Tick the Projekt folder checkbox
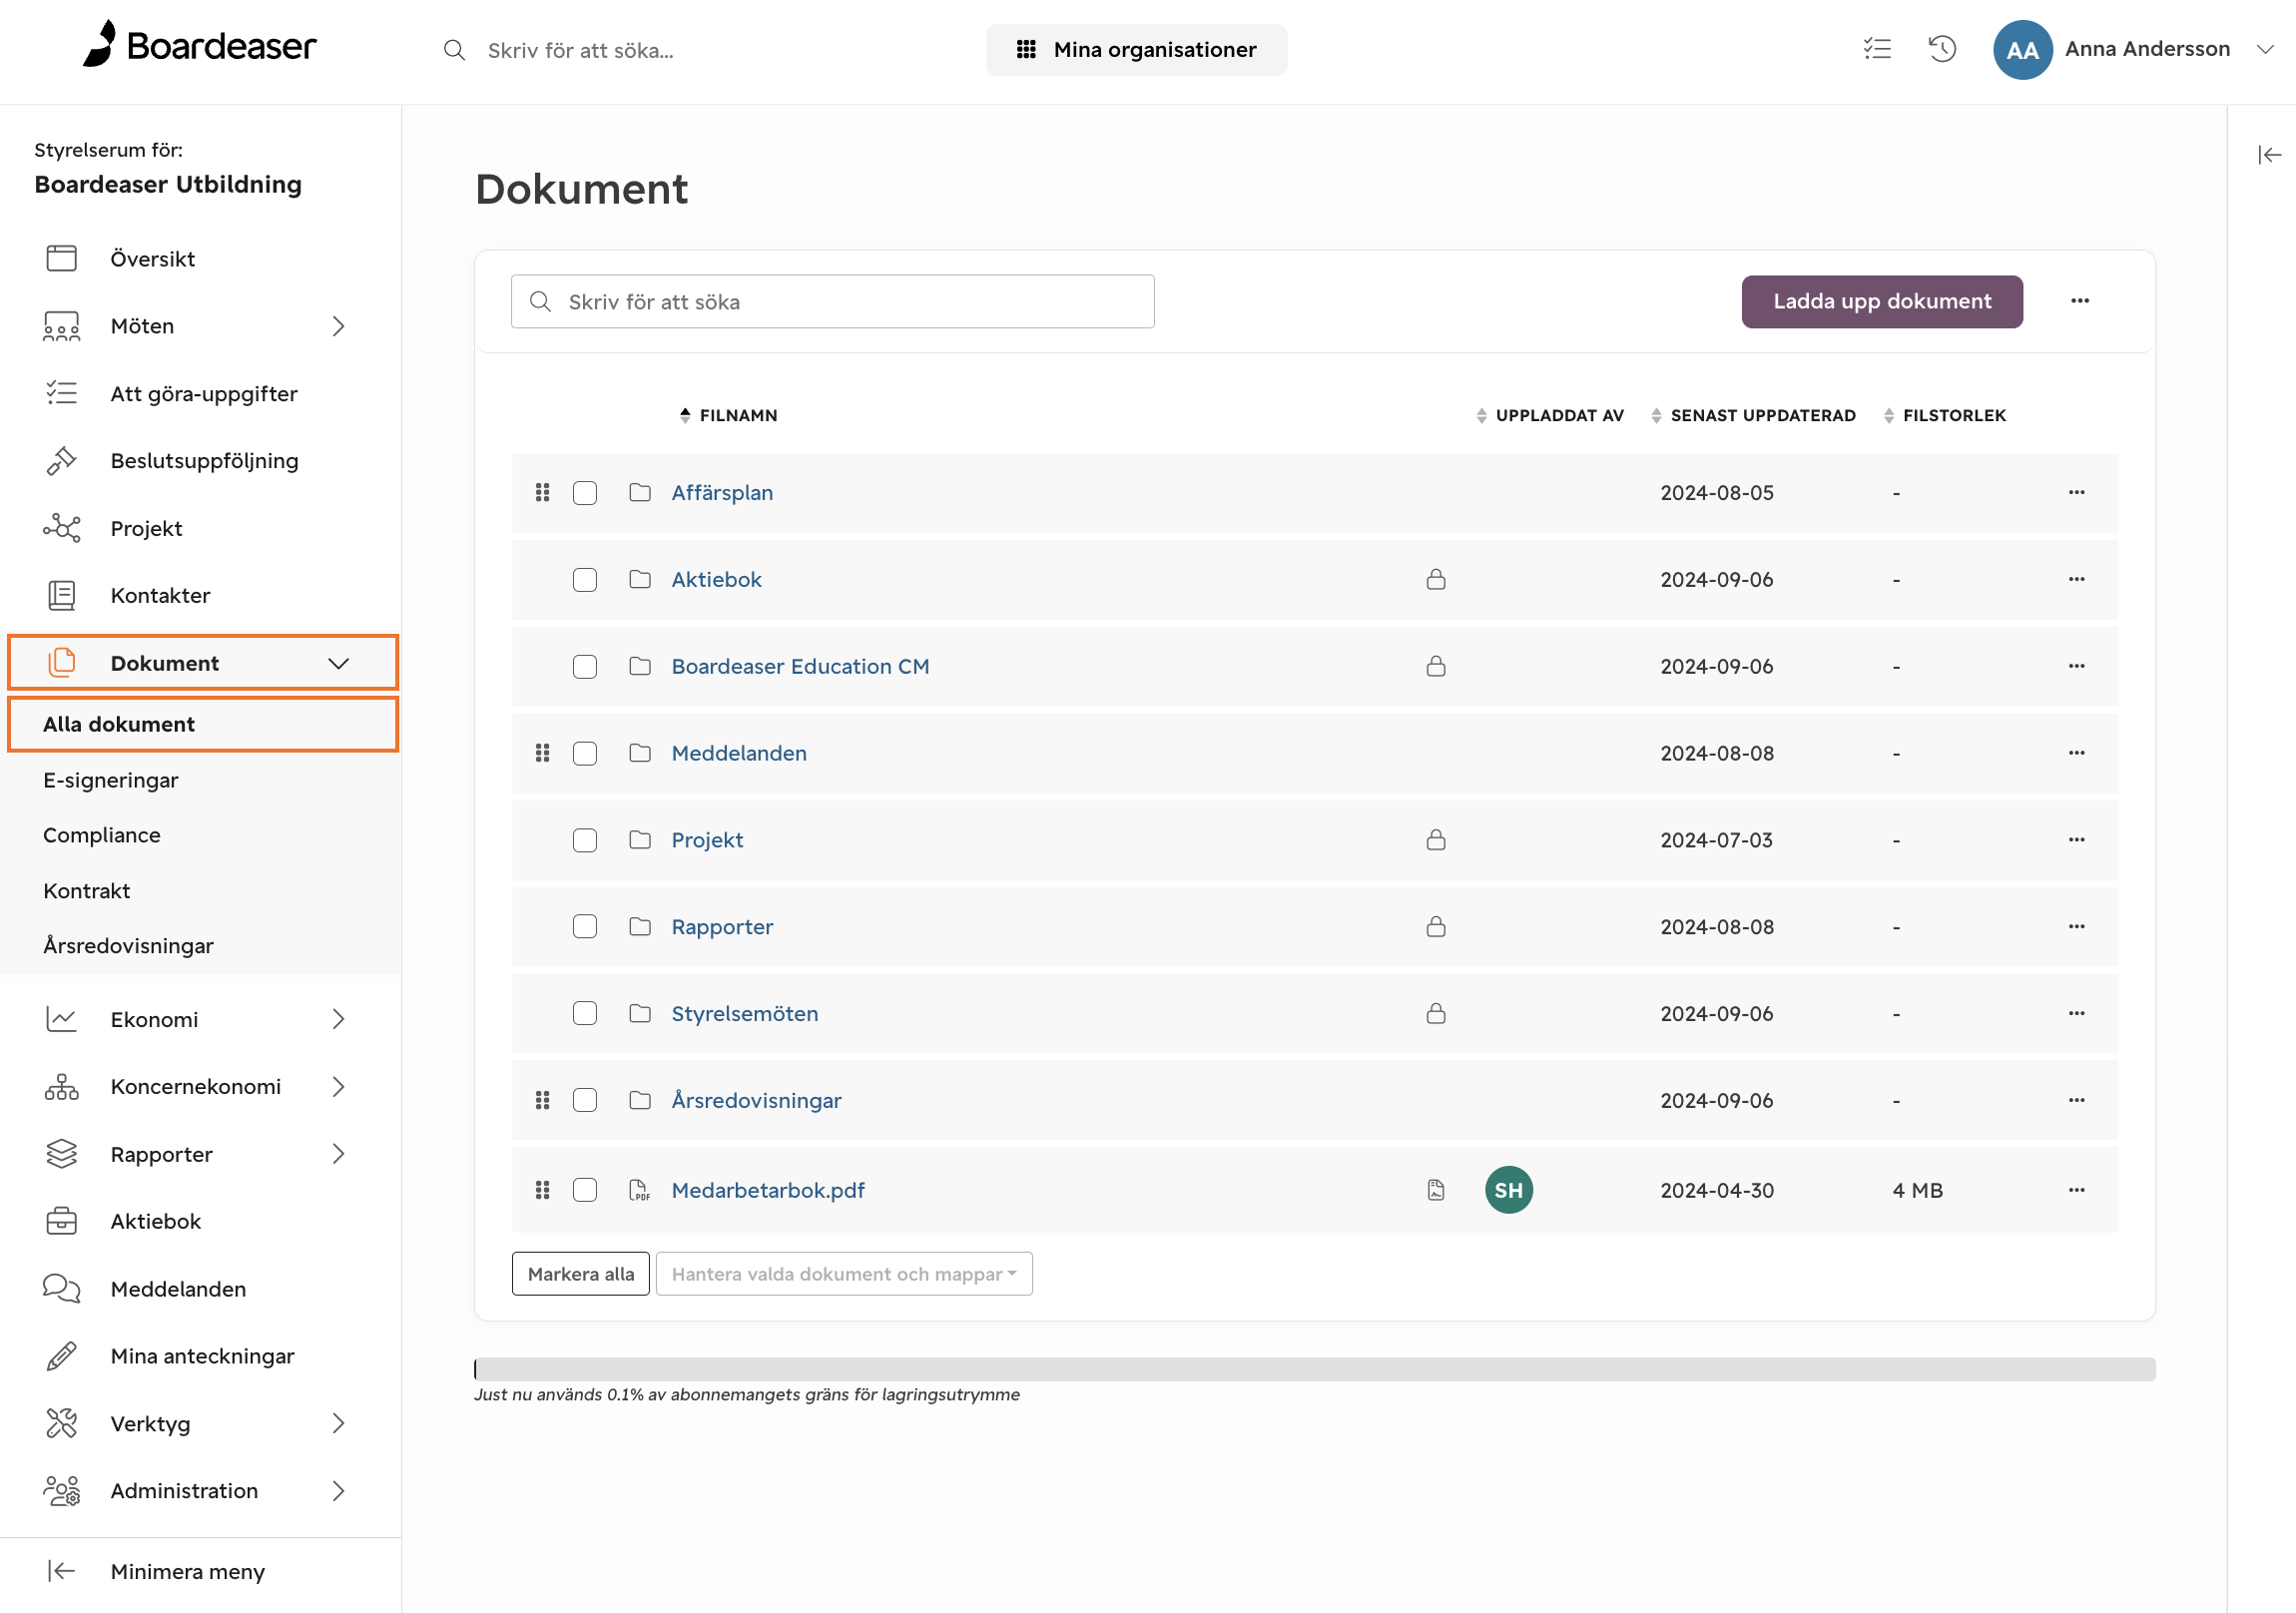The width and height of the screenshot is (2296, 1613). [x=585, y=840]
